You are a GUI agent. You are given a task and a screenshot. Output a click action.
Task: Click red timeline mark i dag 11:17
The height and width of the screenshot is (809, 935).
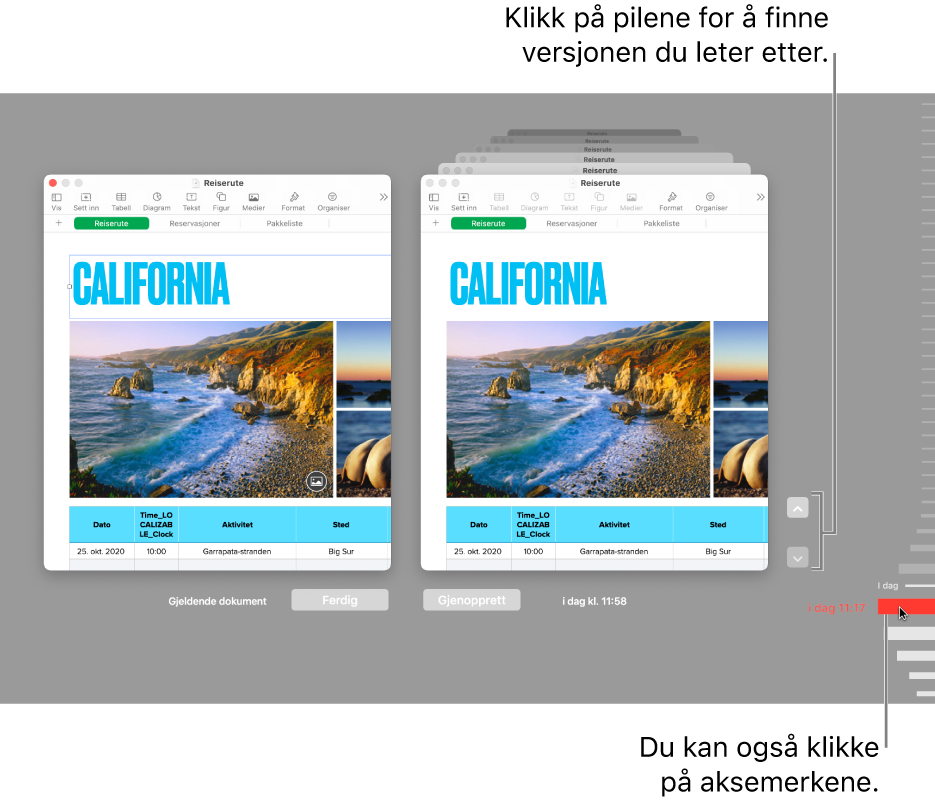(906, 607)
